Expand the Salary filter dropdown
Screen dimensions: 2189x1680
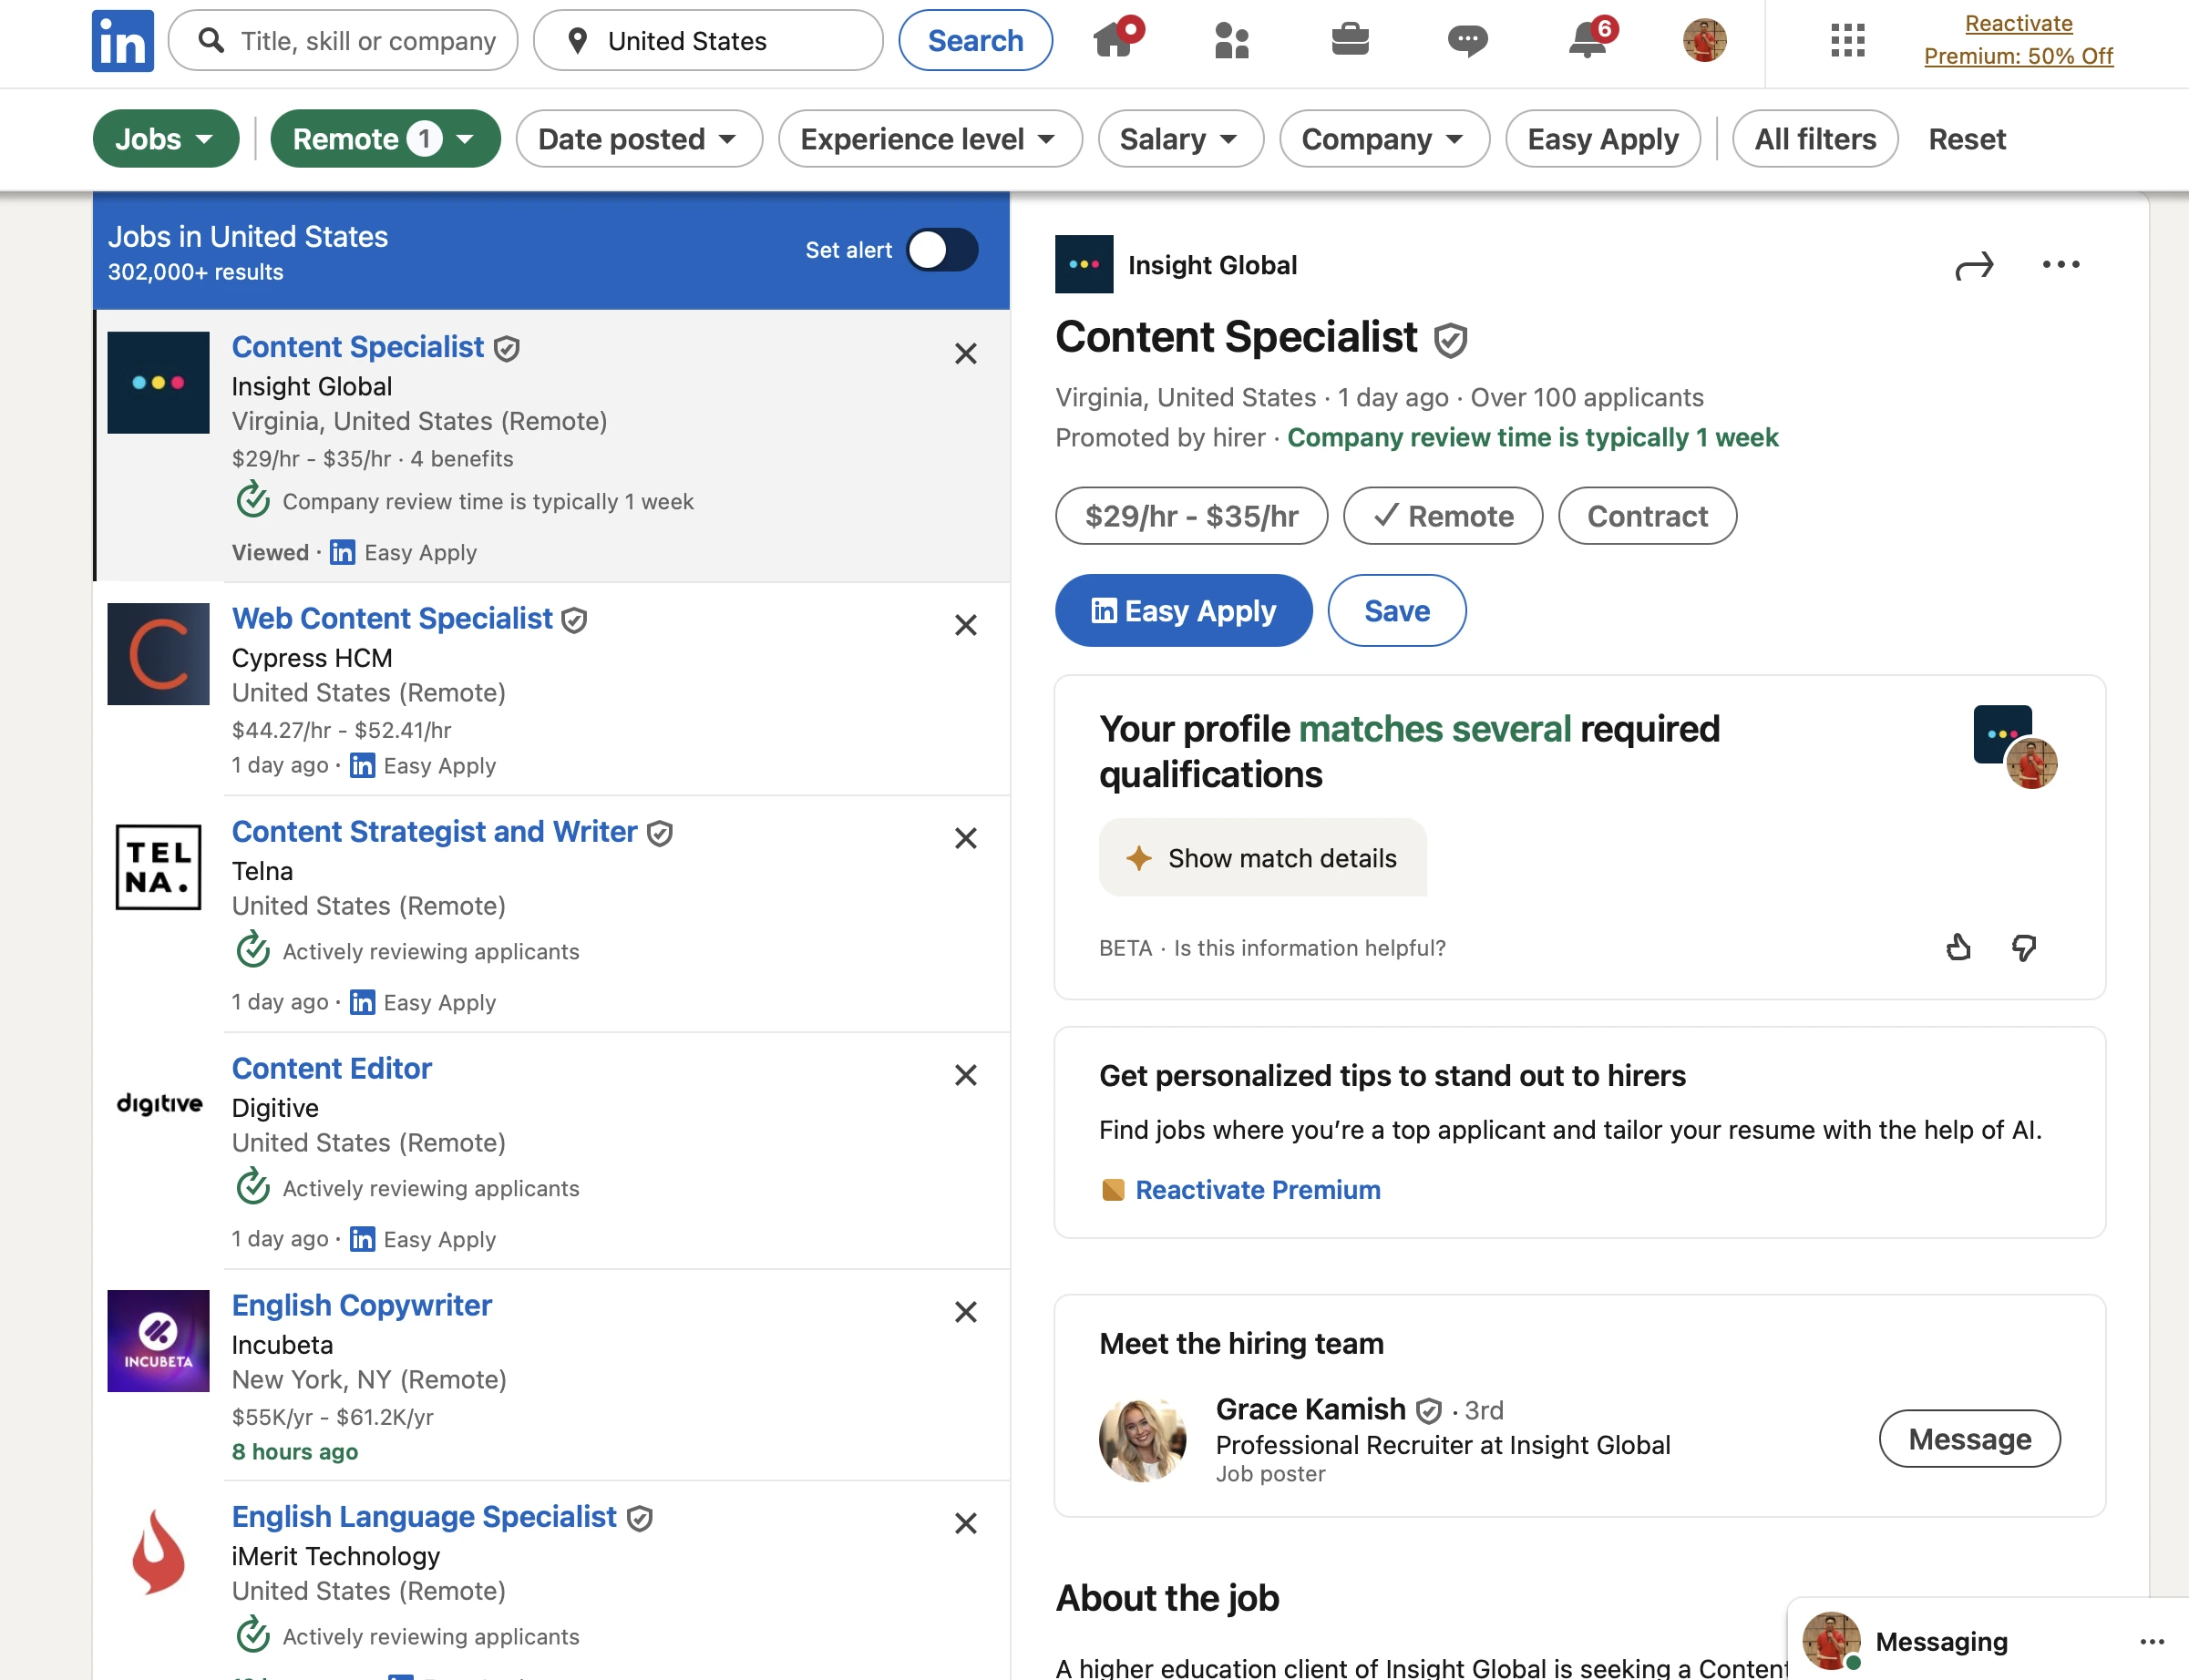pos(1180,139)
